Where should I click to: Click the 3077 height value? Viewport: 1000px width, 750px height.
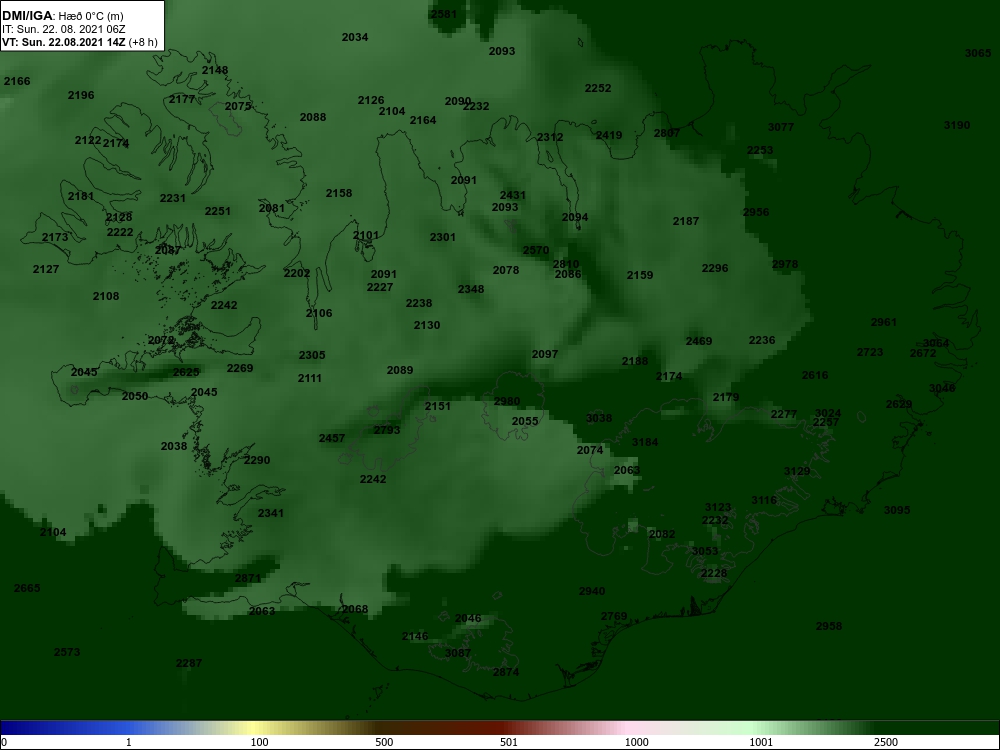(781, 127)
